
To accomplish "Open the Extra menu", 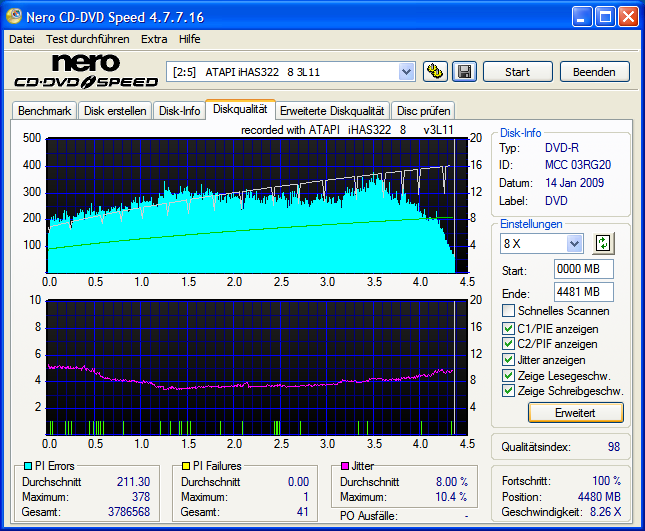I will click(154, 39).
